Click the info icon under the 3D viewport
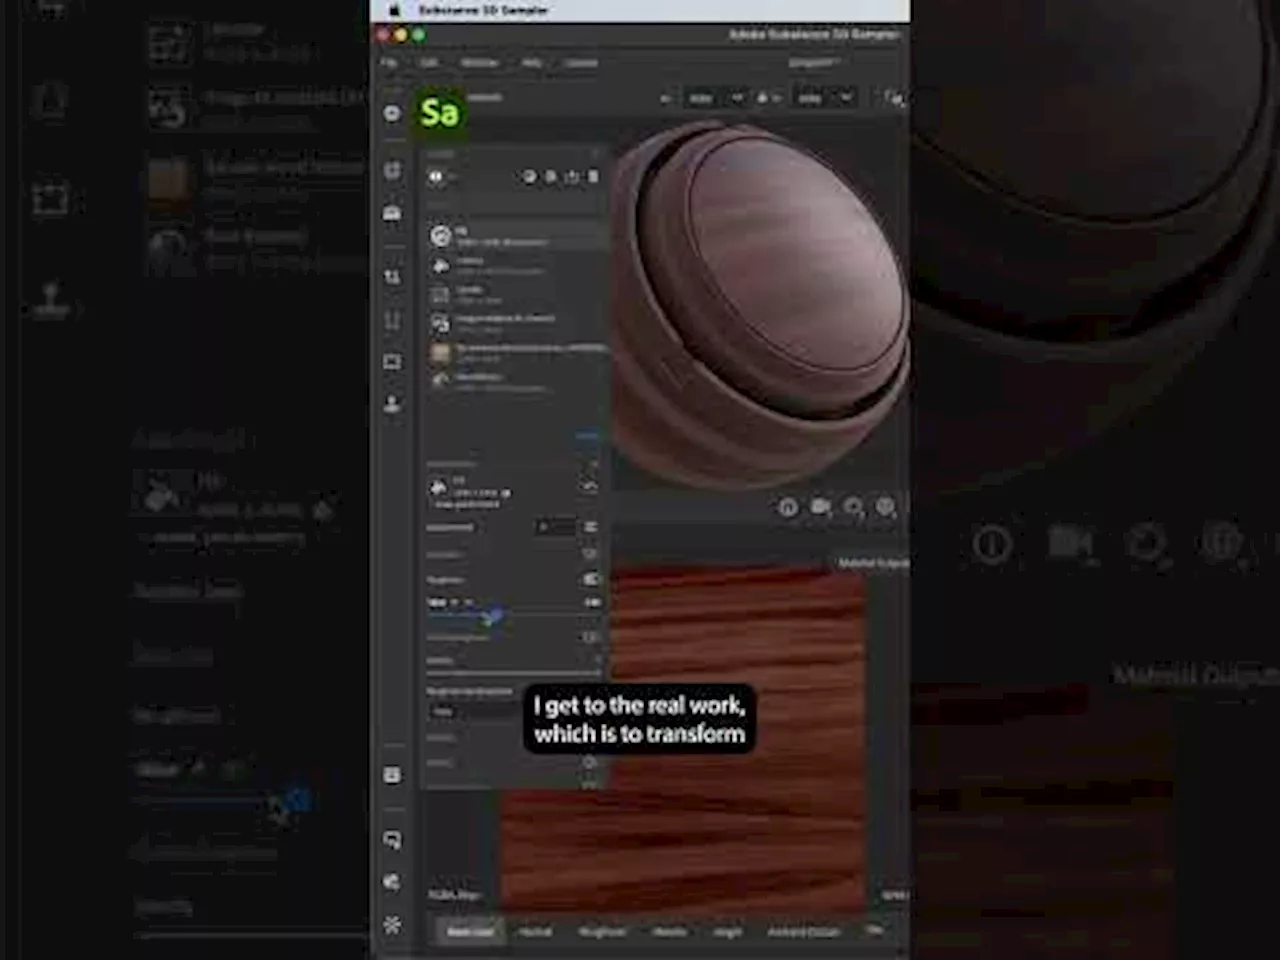The height and width of the screenshot is (960, 1280). coord(788,508)
